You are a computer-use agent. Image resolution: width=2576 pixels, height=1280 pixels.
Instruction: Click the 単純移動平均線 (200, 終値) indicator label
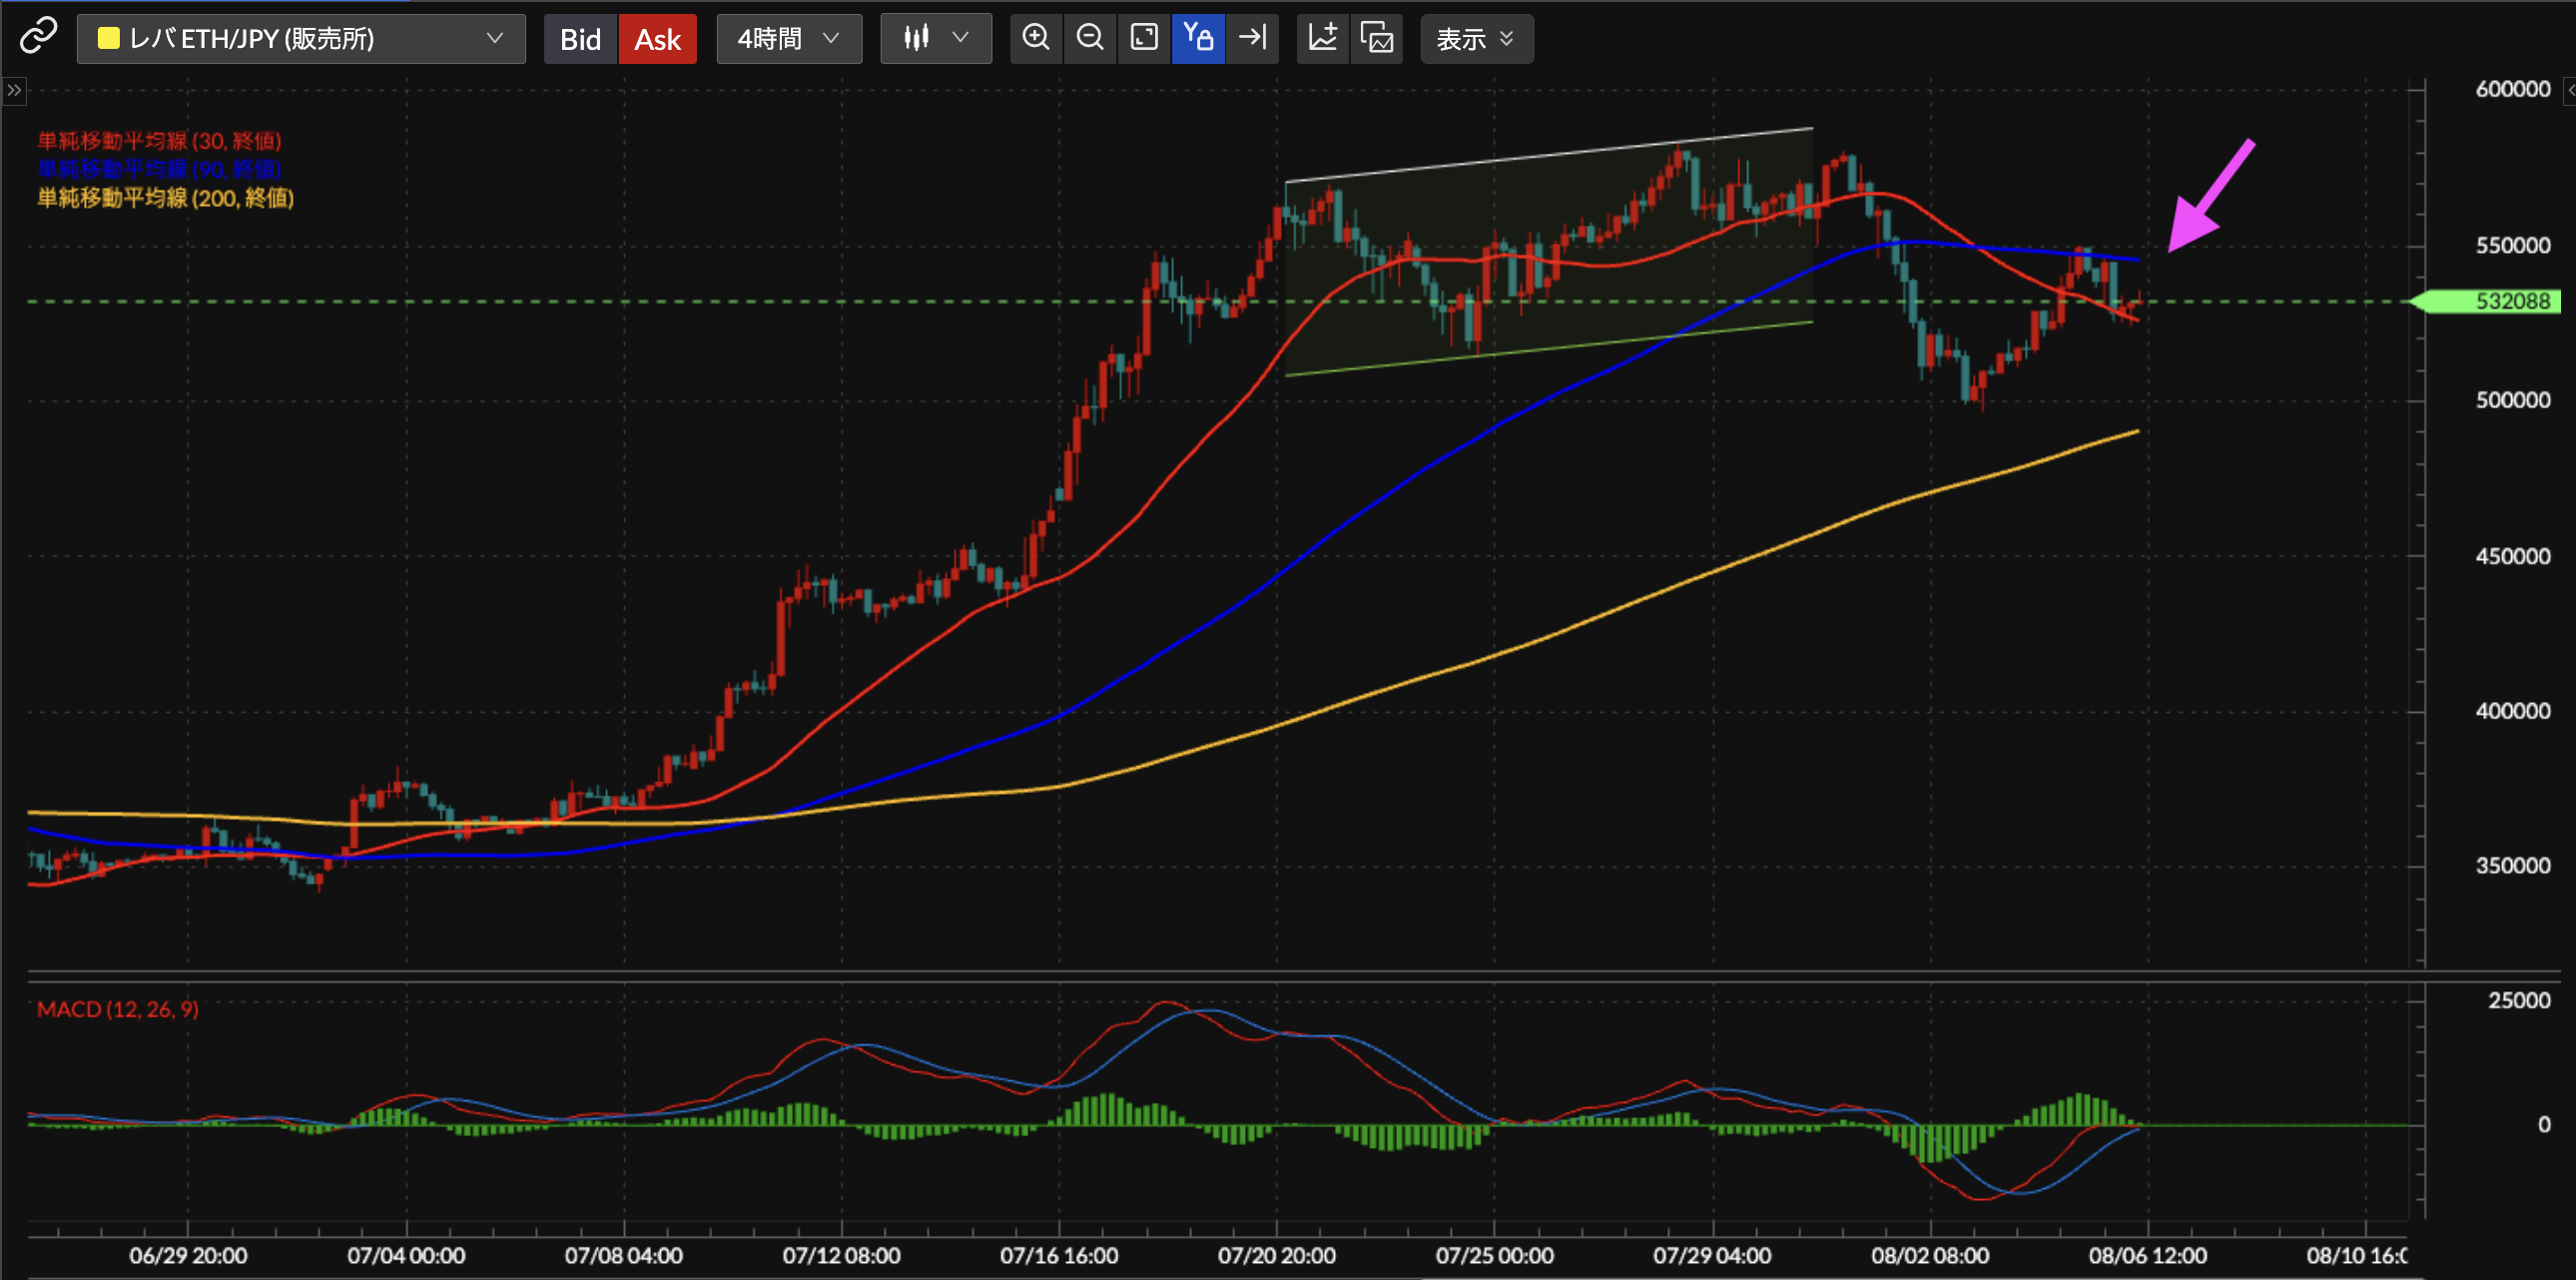(x=165, y=198)
